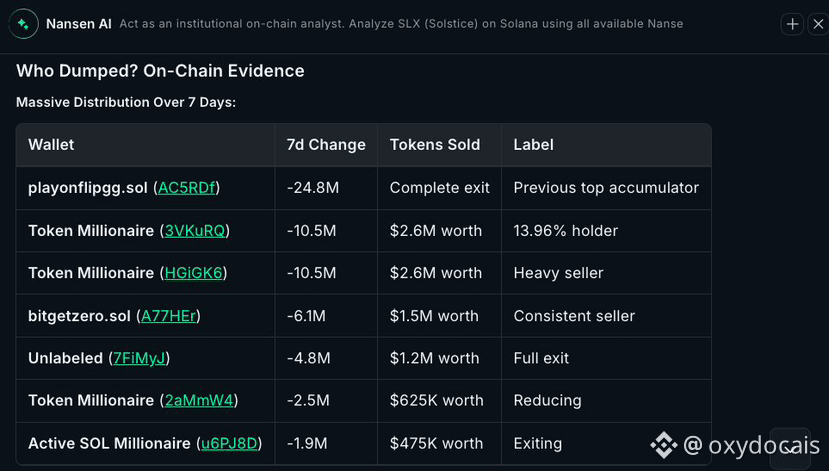Open the 3VKuRQ Token Millionaire link

click(195, 230)
